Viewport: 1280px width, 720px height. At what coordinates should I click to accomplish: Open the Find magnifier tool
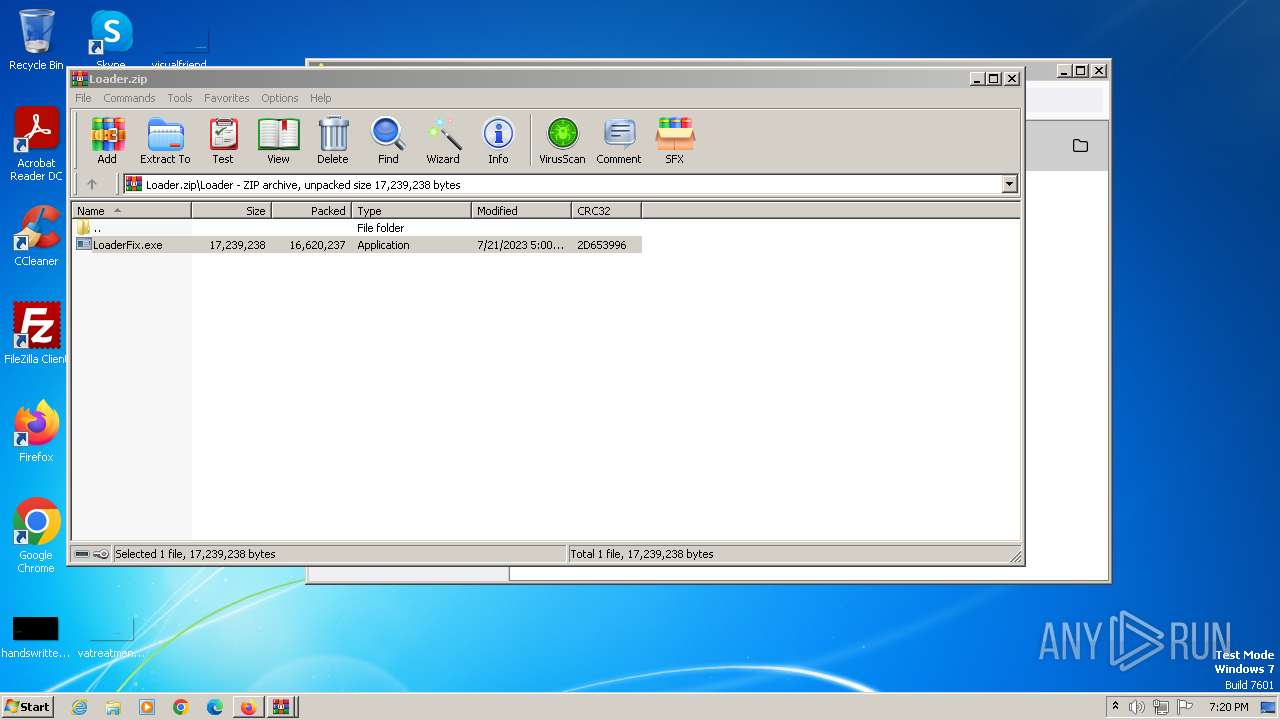(x=388, y=141)
